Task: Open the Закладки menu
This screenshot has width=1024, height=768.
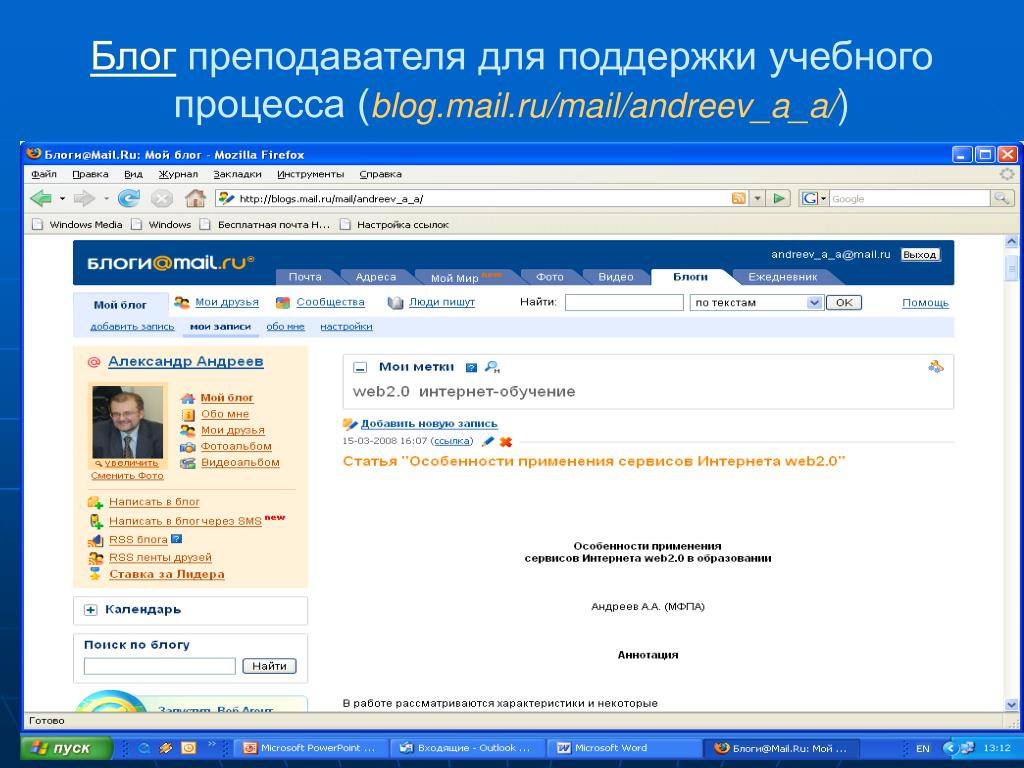Action: tap(237, 174)
